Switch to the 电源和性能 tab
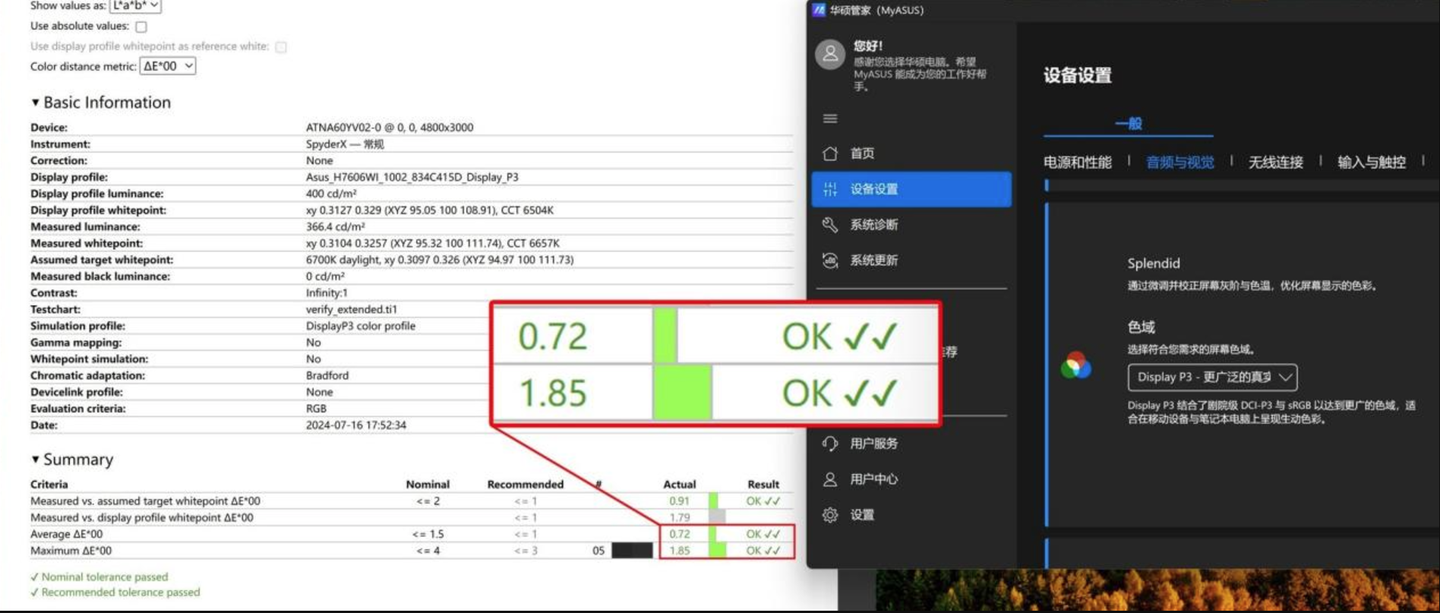This screenshot has width=1440, height=613. [1077, 162]
